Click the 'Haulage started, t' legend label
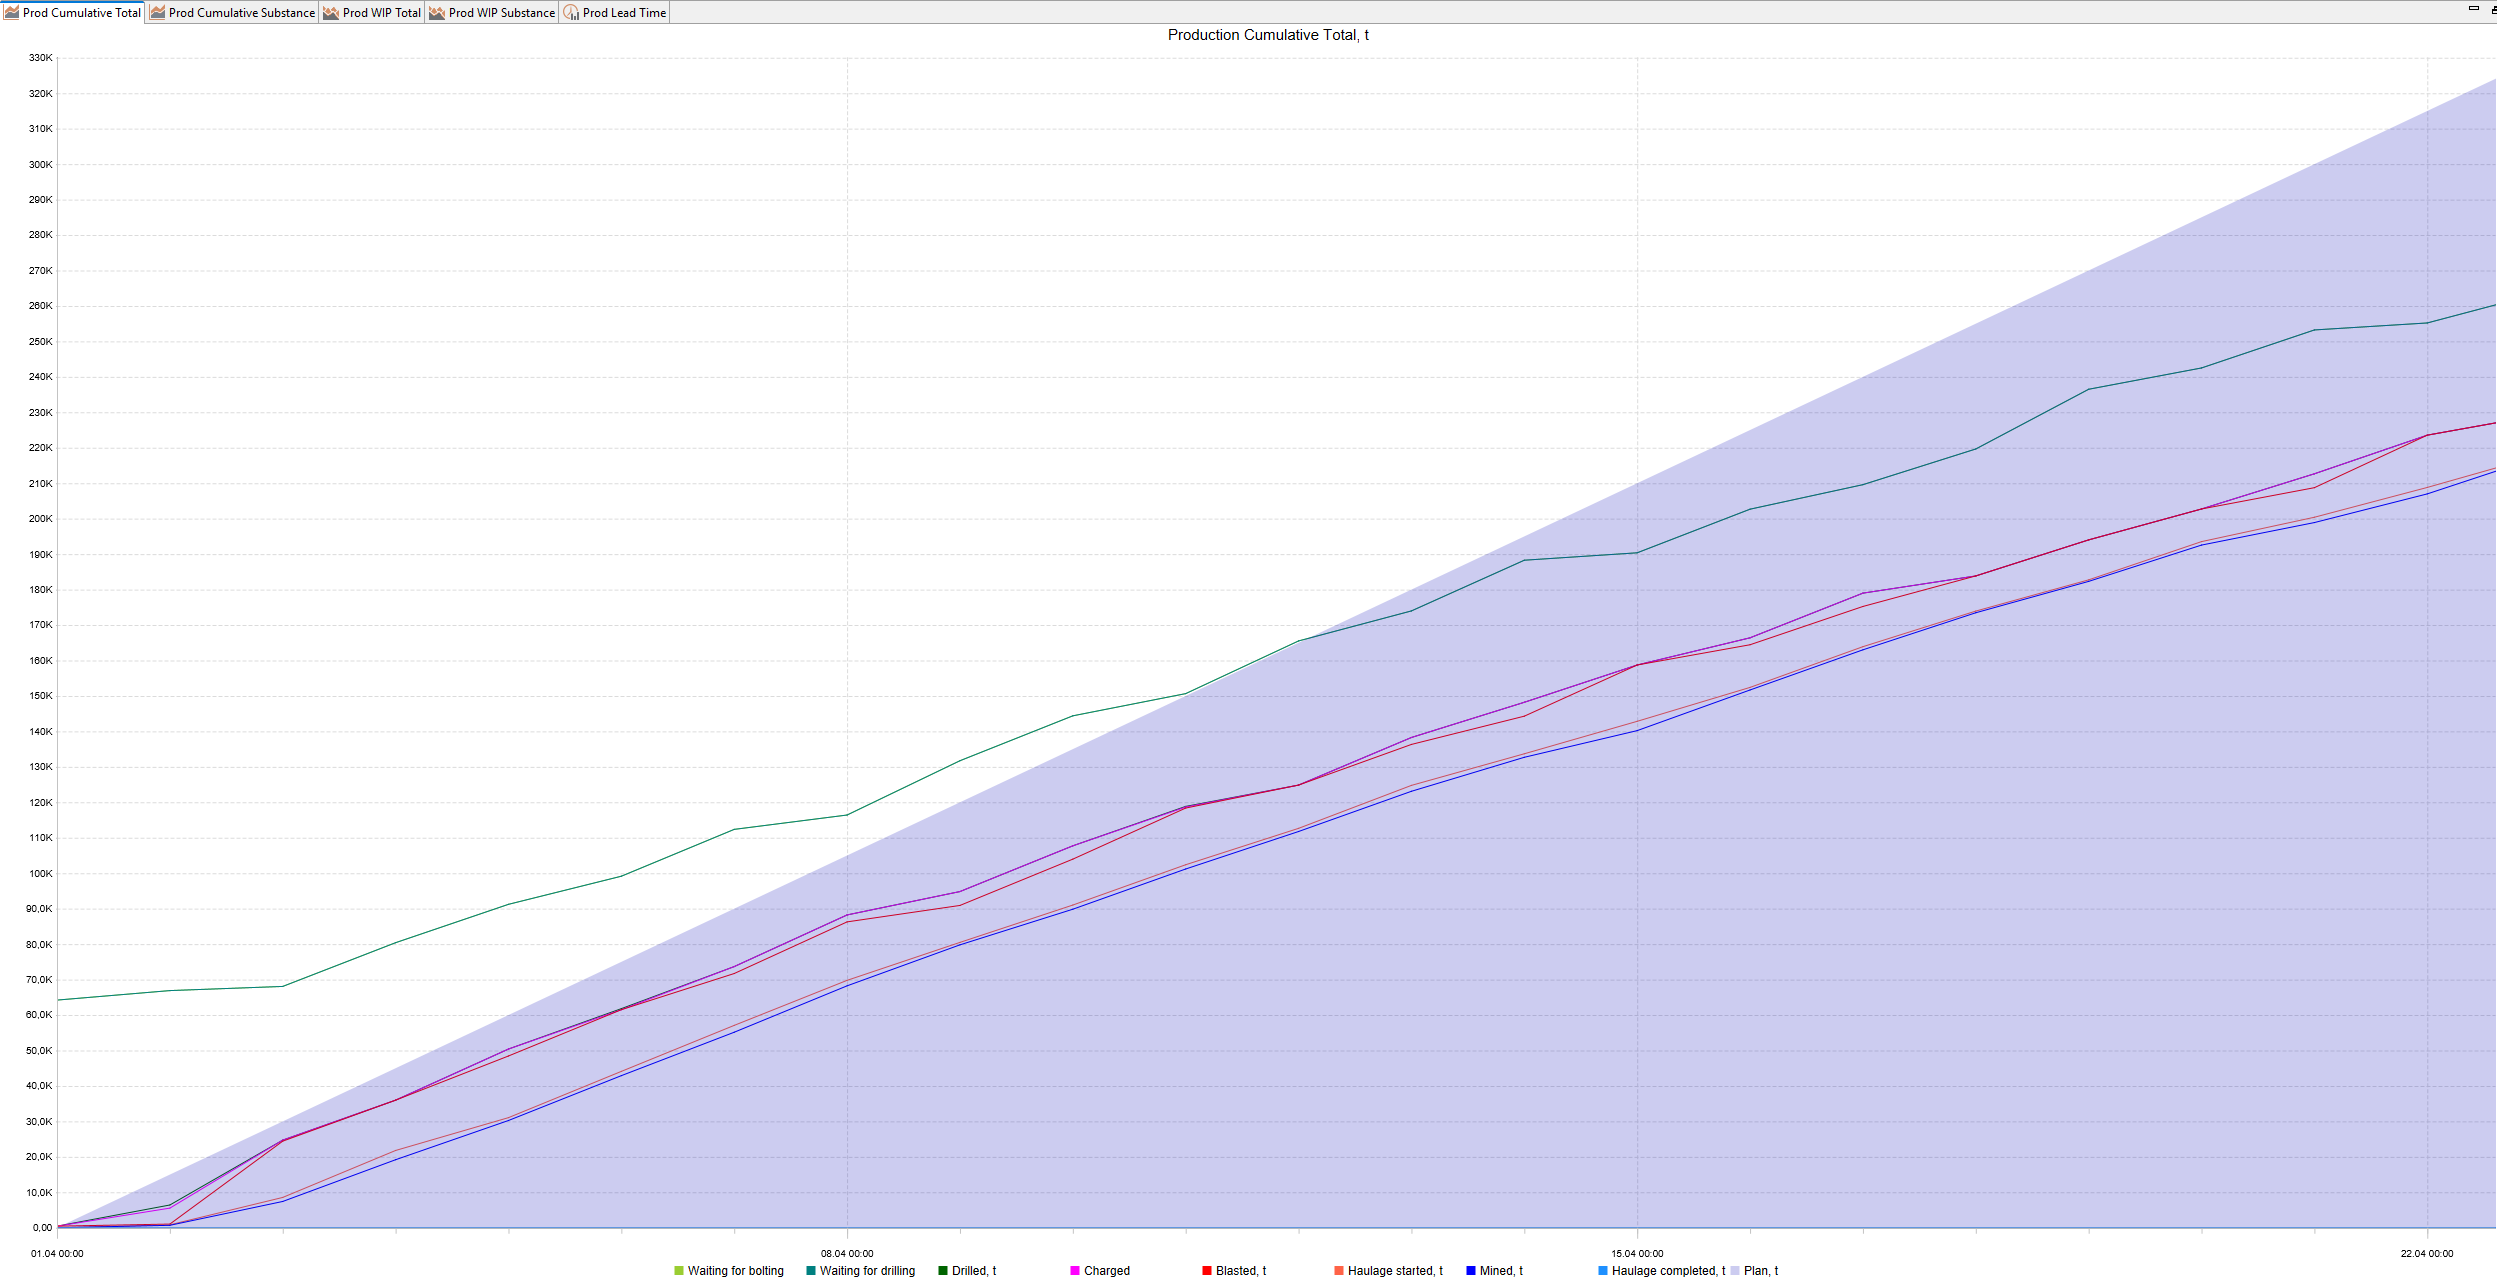Viewport: 2497px width, 1288px height. [x=1395, y=1271]
